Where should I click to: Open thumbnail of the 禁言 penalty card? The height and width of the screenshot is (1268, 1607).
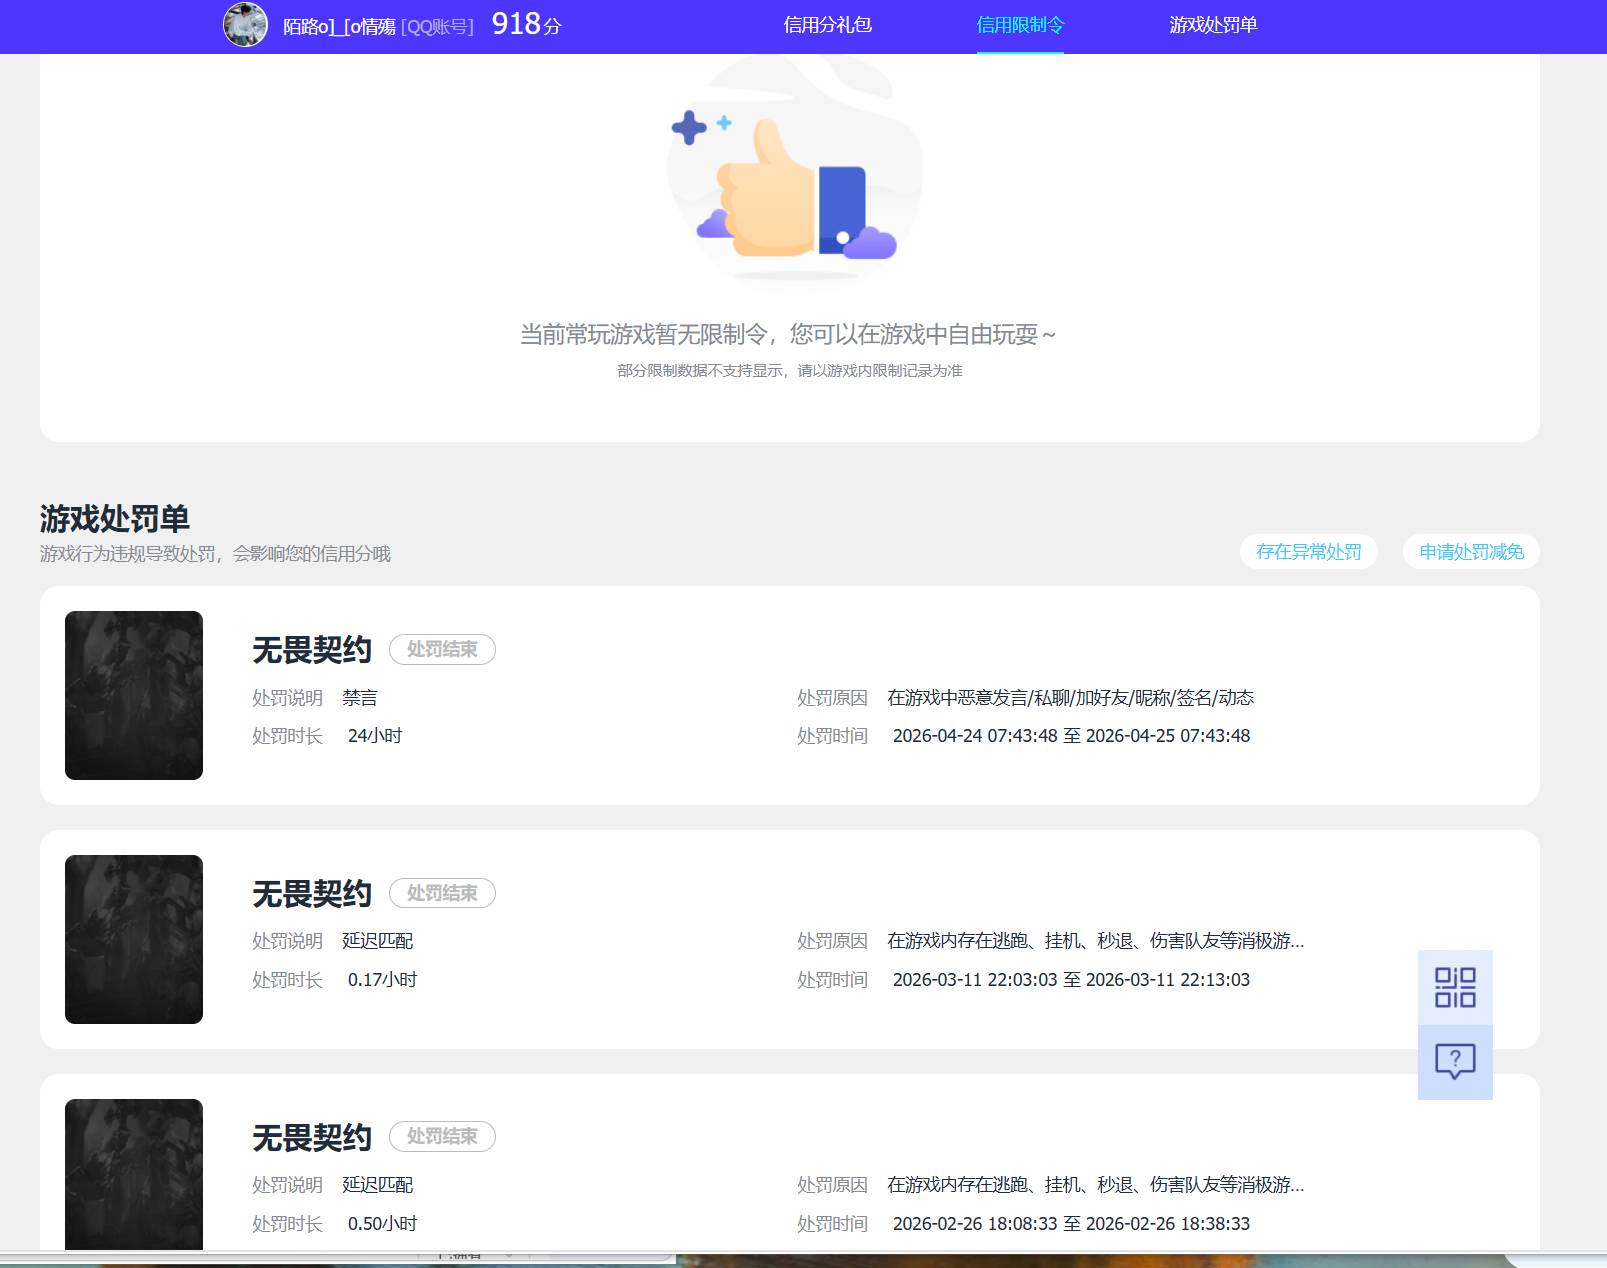(x=134, y=695)
